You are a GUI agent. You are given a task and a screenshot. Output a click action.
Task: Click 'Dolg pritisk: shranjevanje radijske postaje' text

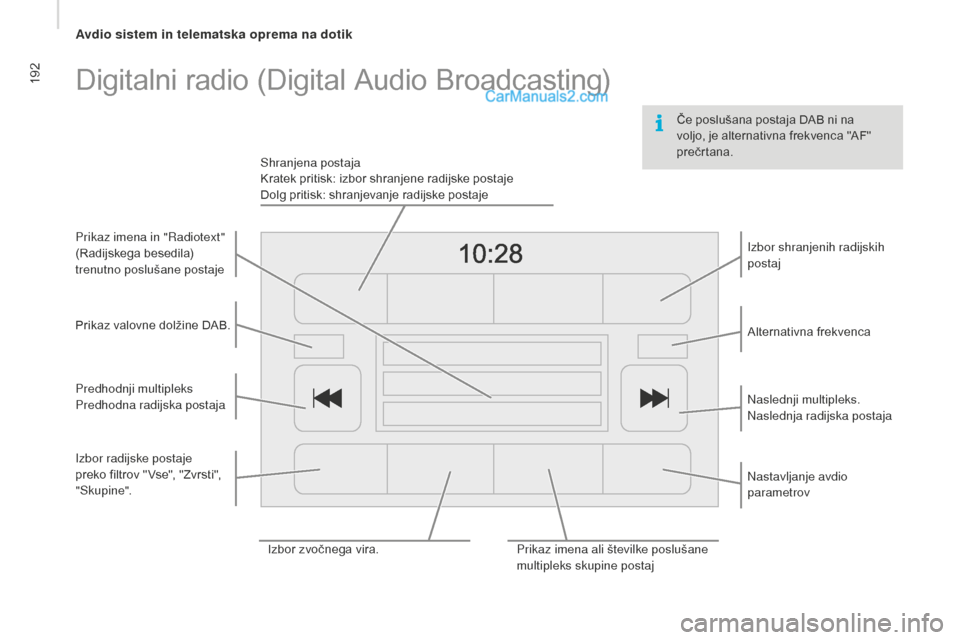(x=374, y=195)
